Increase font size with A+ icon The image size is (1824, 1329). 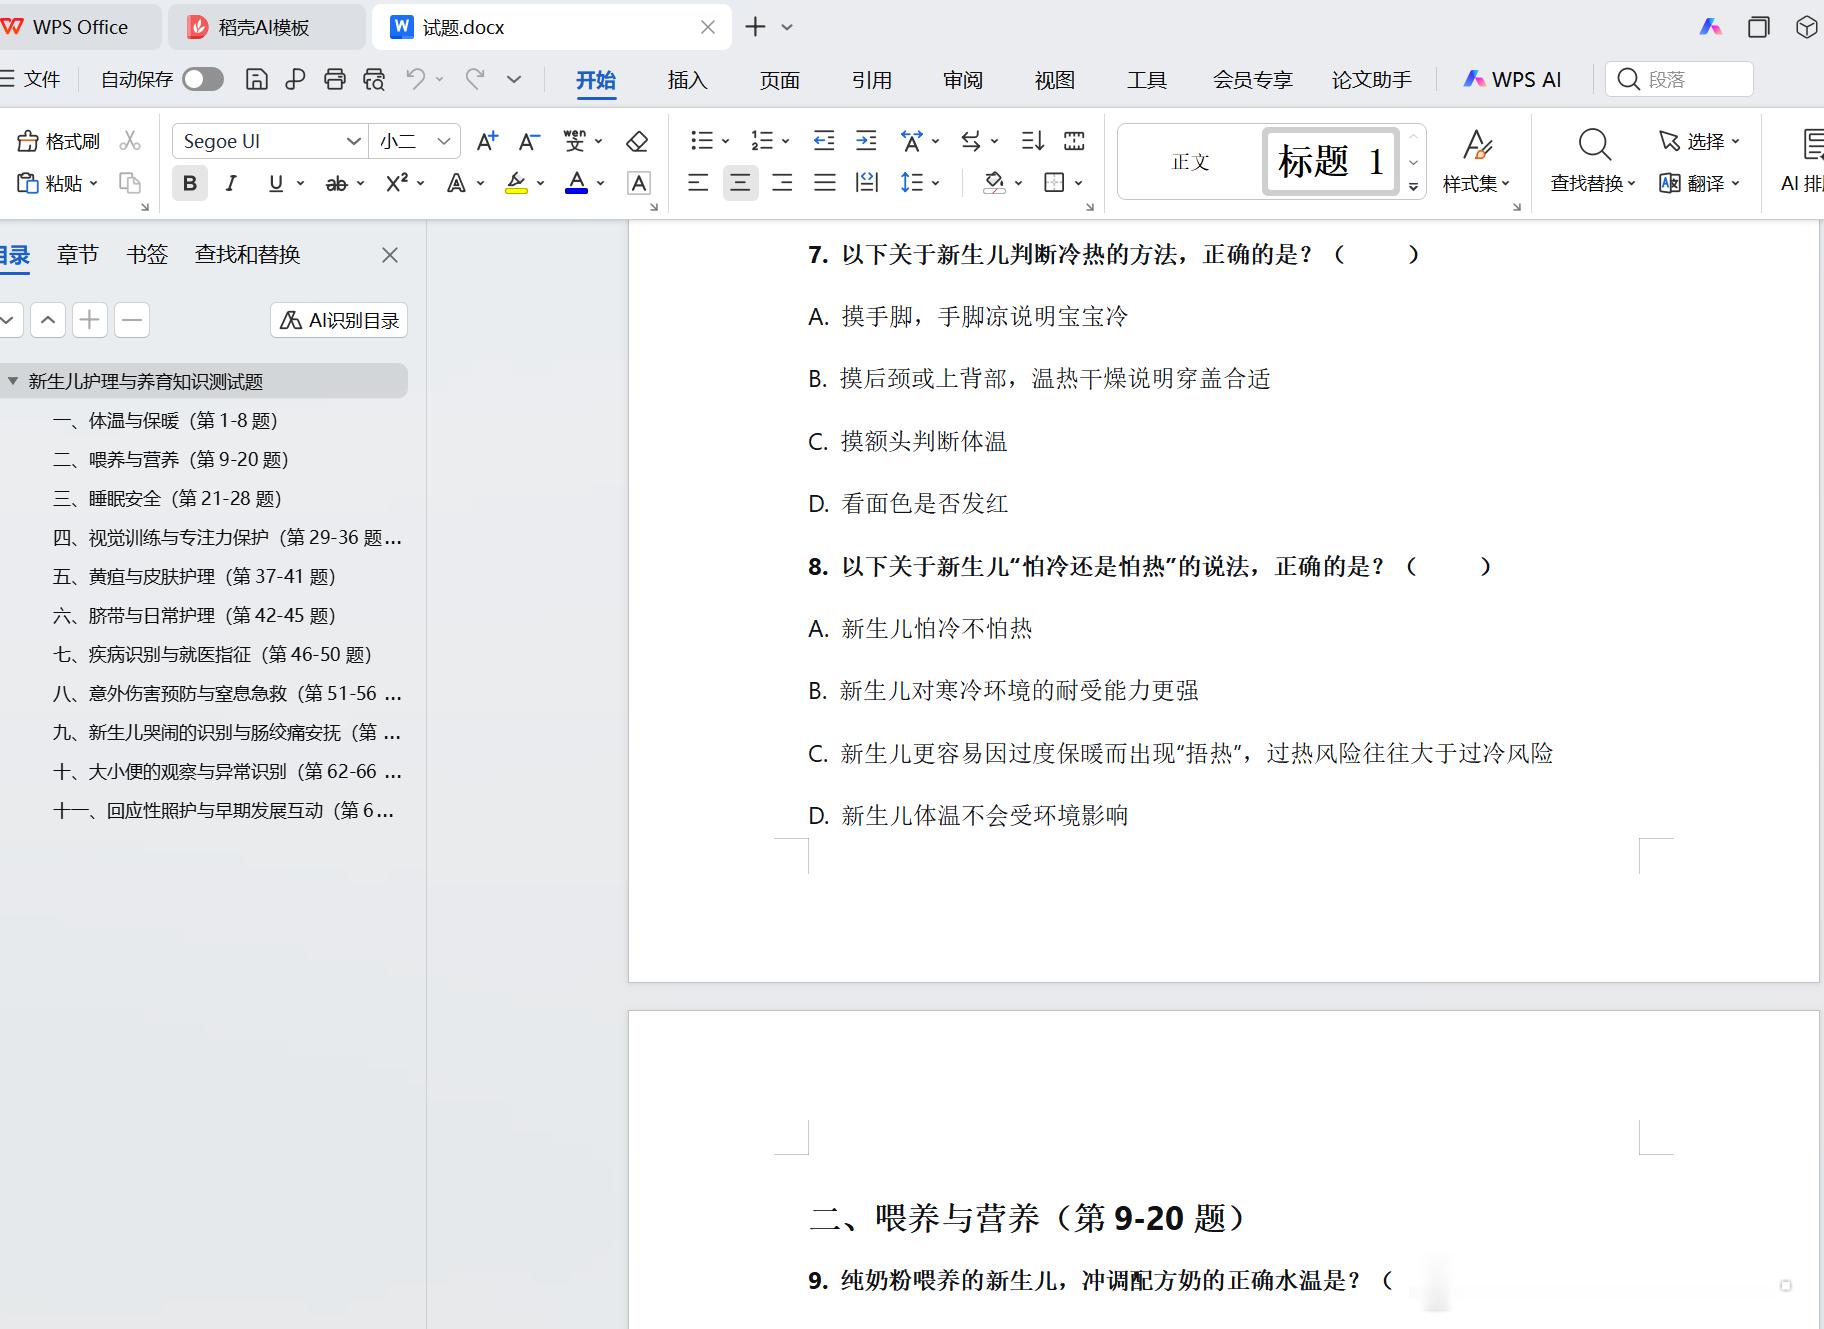click(x=487, y=141)
